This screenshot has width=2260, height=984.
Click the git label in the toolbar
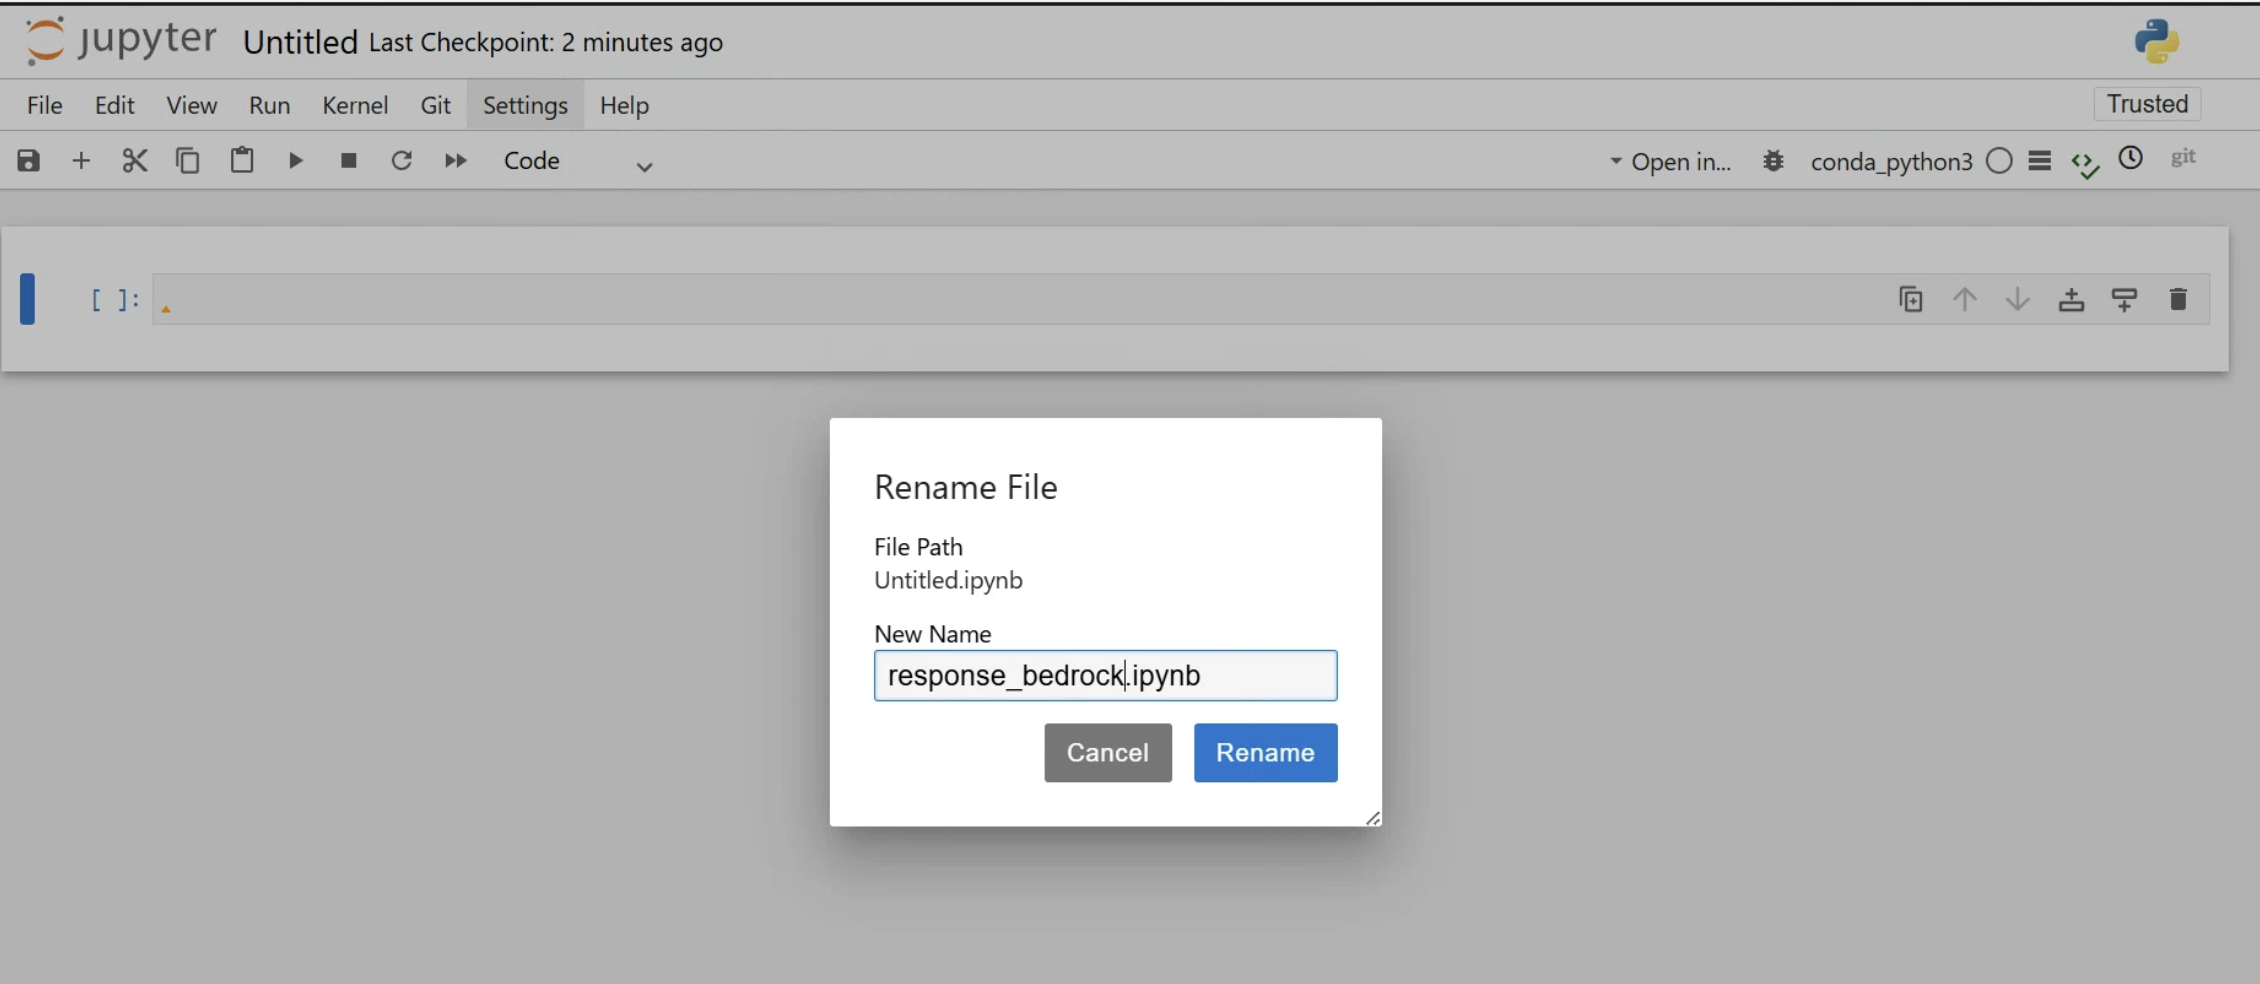coord(2183,157)
